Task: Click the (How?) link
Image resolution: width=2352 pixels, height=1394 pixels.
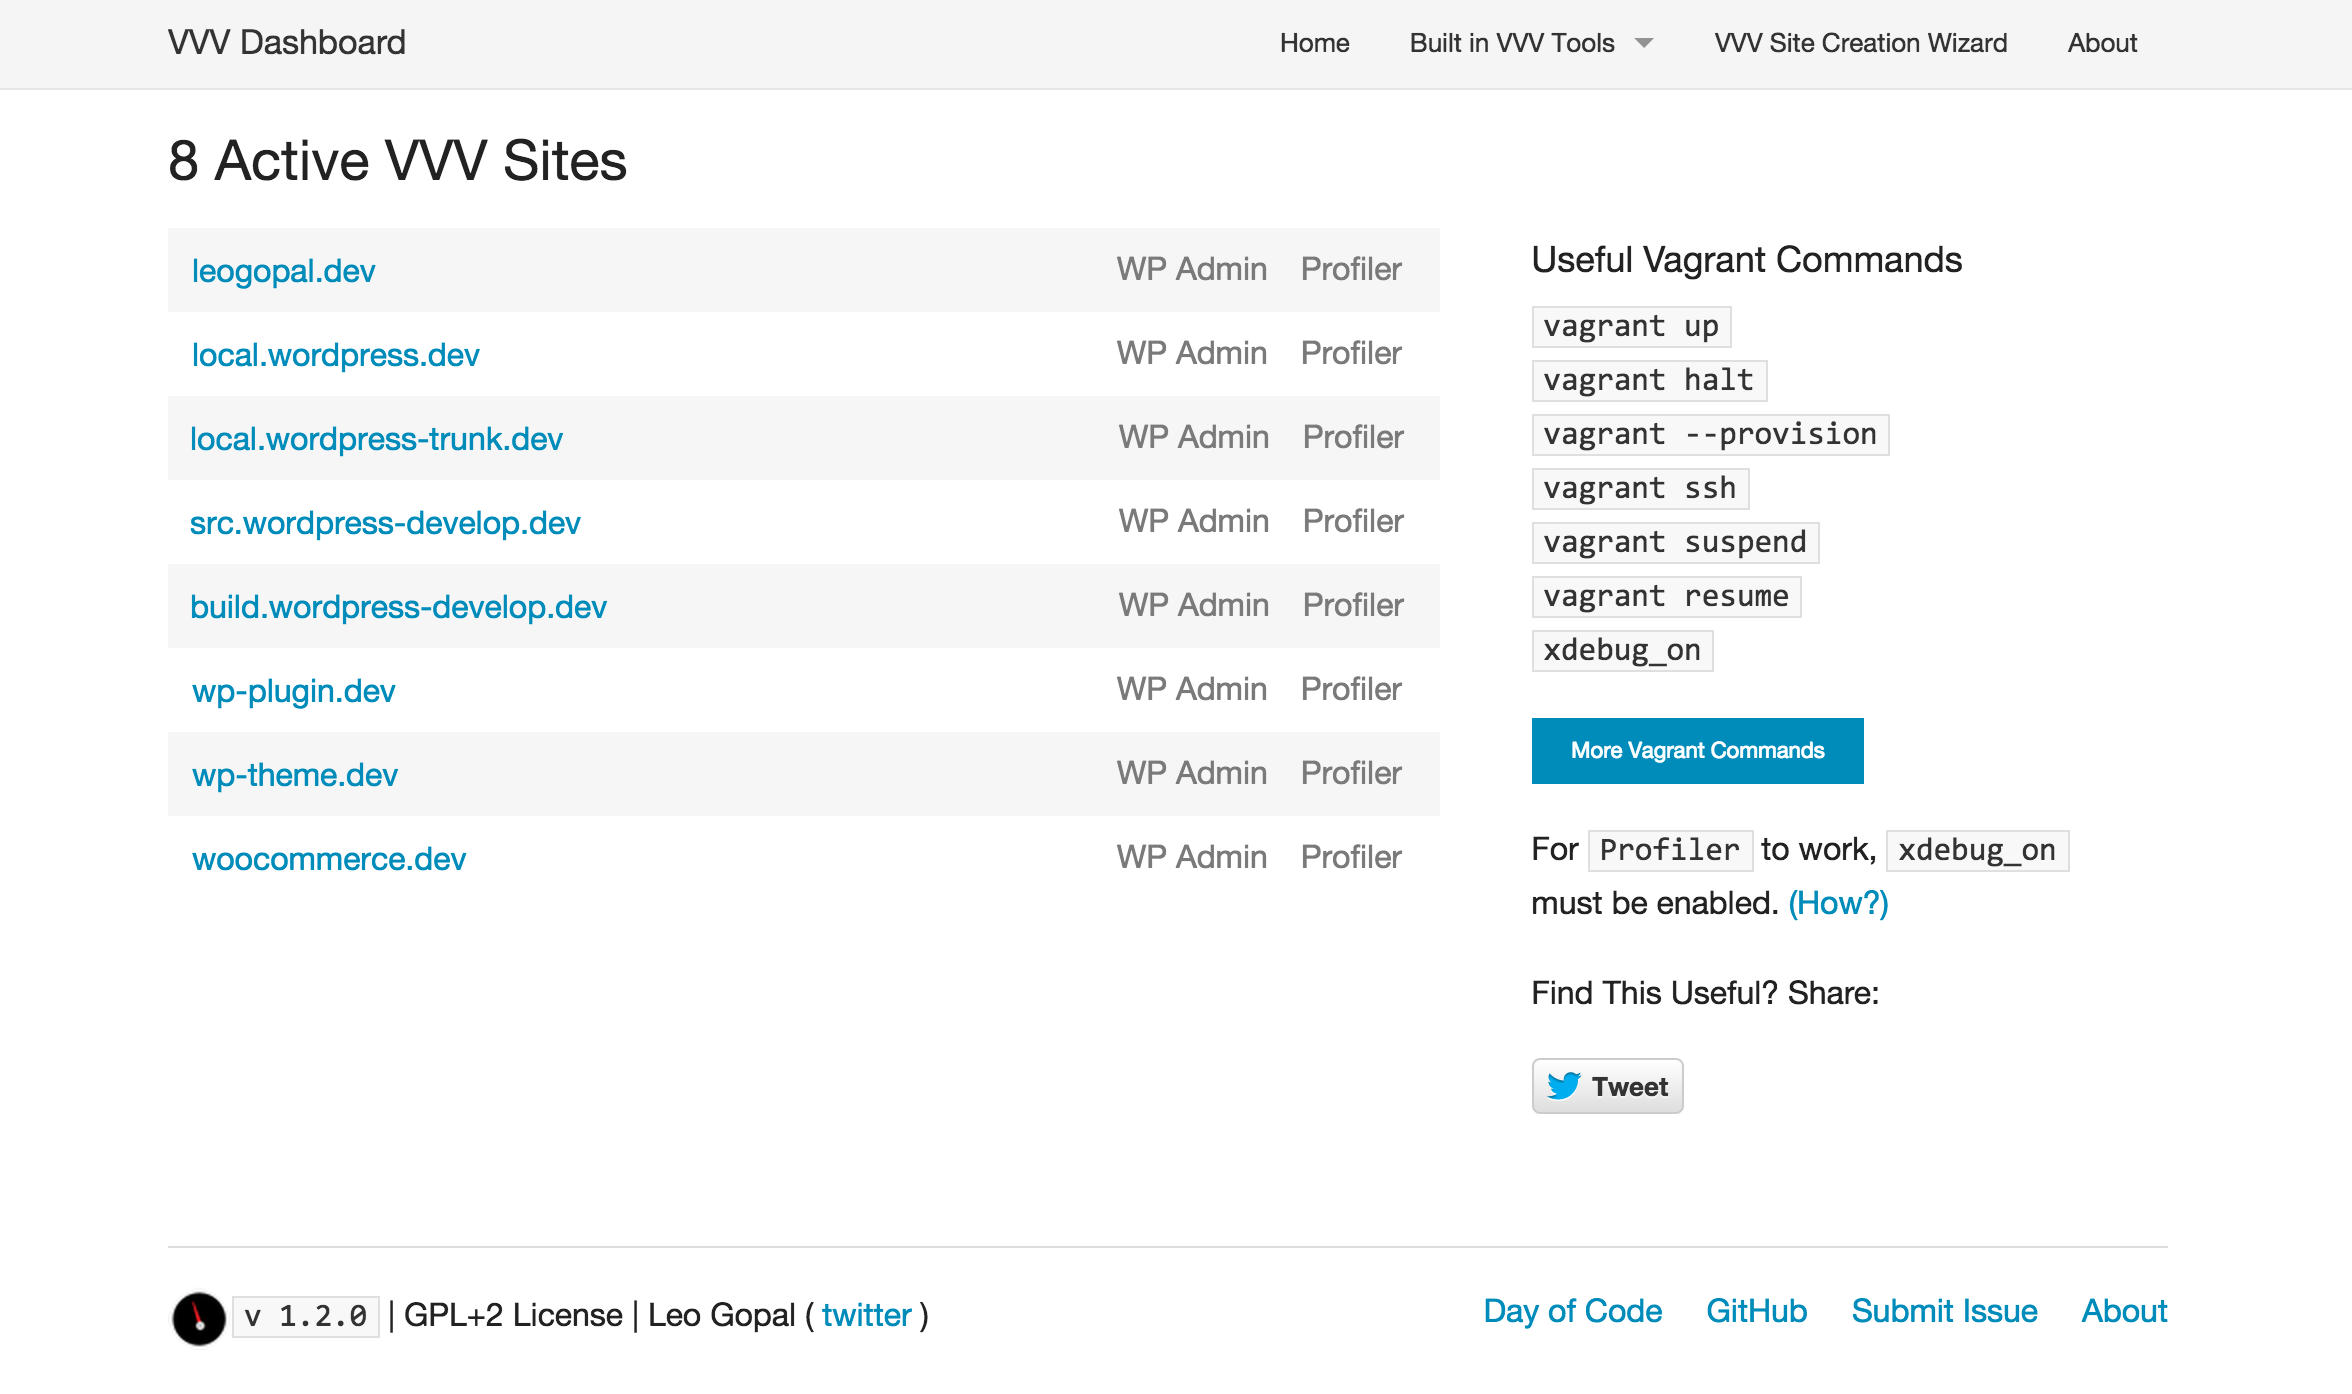Action: coord(1838,903)
